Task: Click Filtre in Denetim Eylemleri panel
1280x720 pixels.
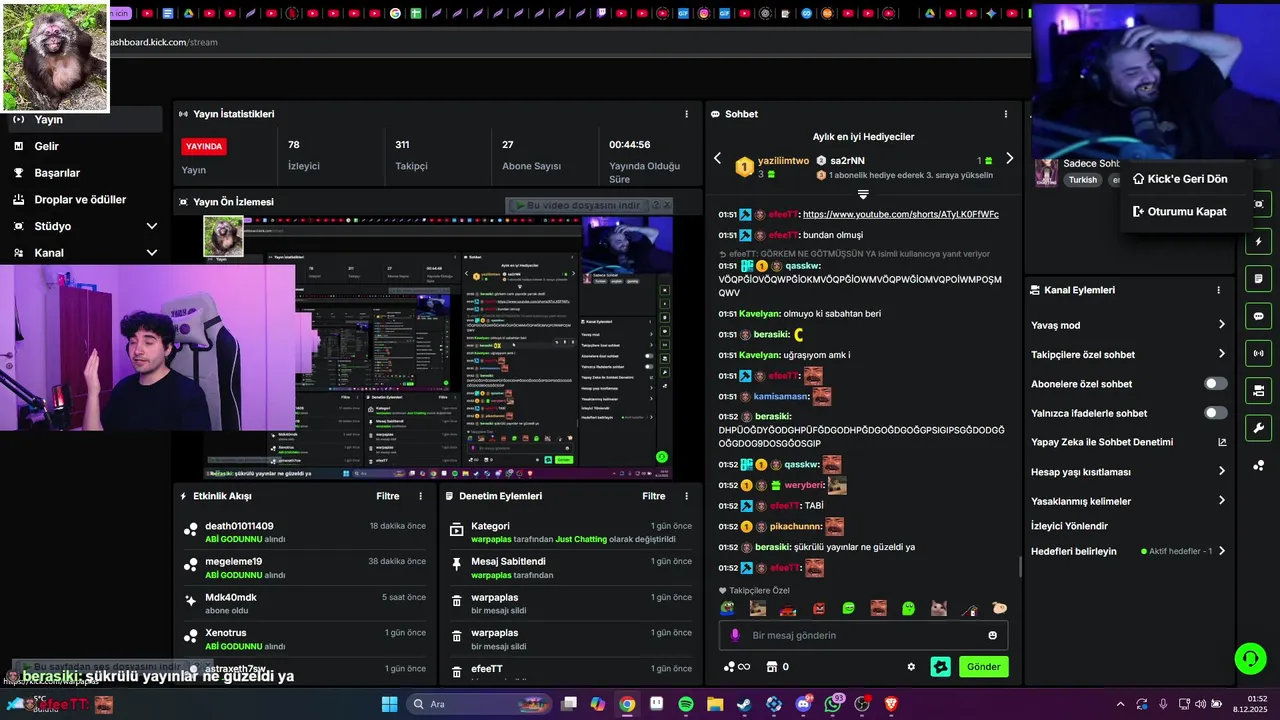Action: pyautogui.click(x=653, y=496)
